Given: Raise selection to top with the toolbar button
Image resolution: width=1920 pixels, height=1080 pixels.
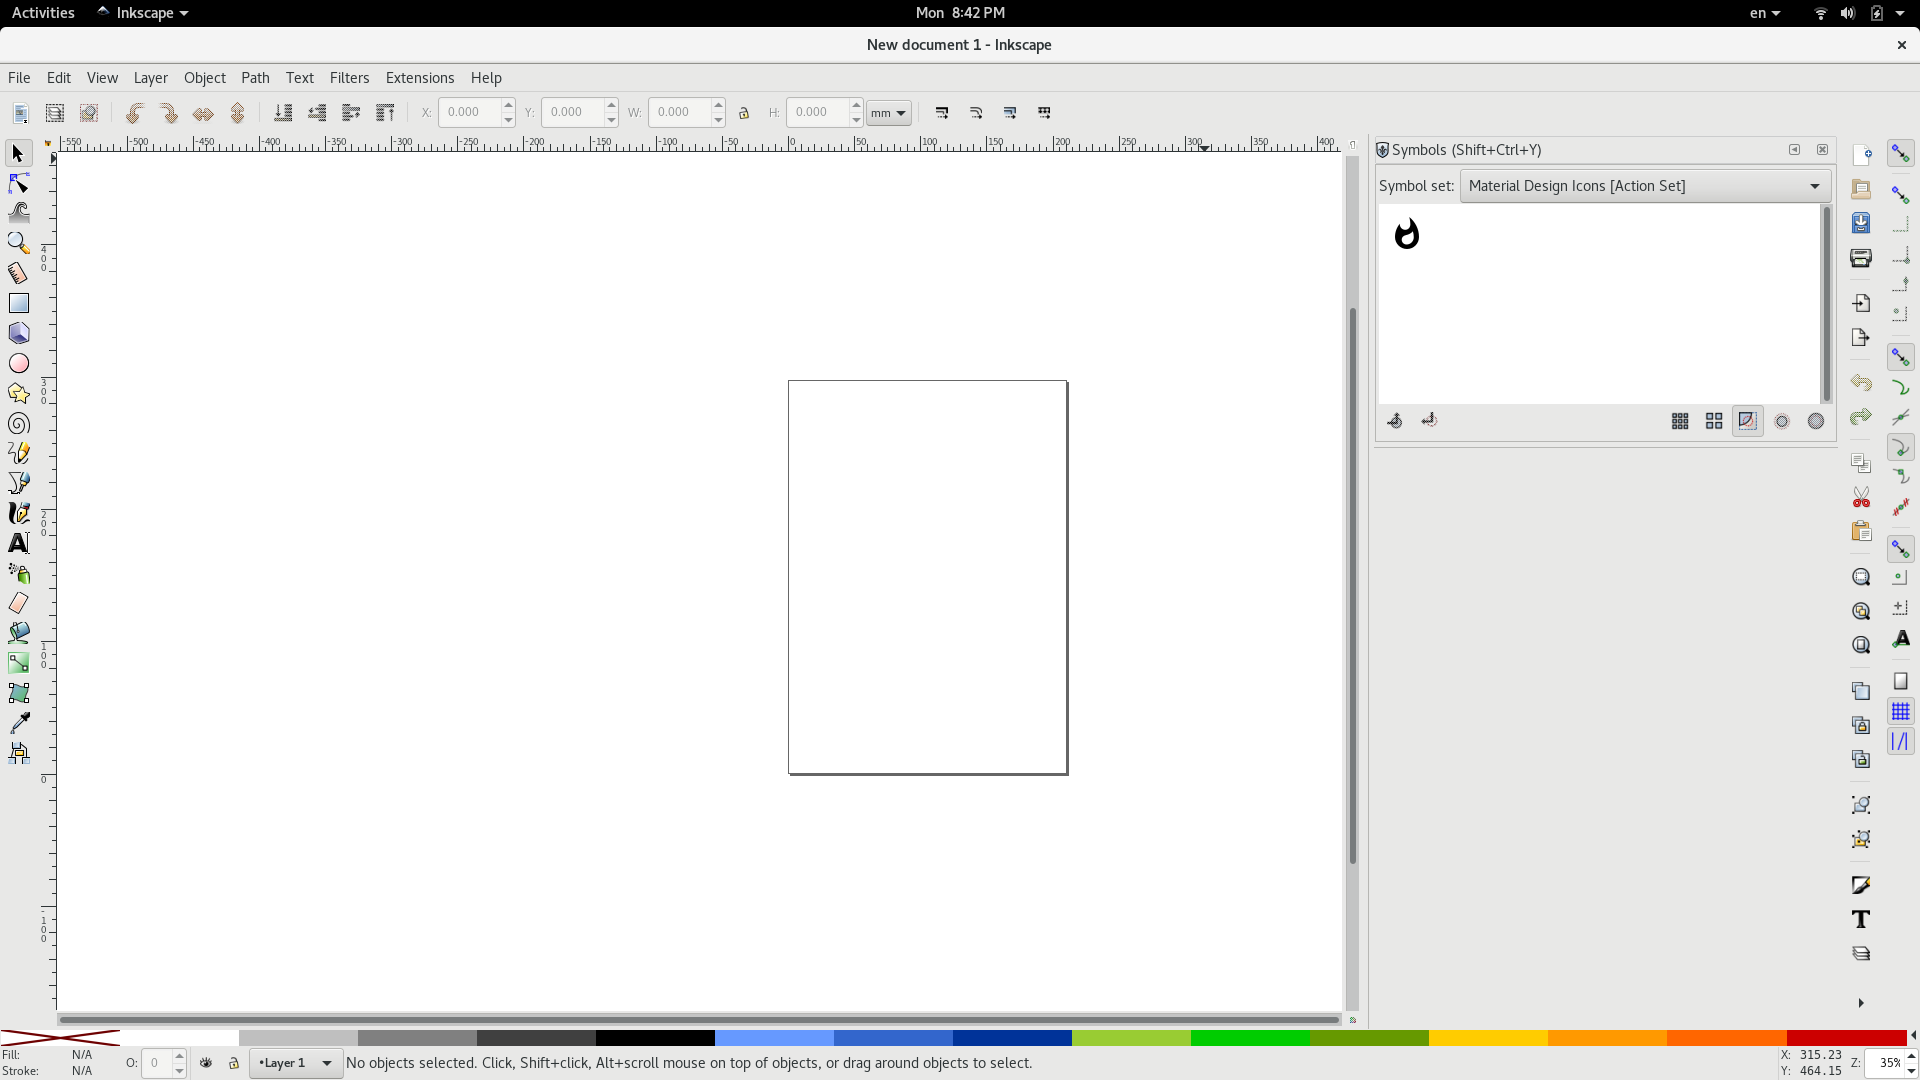Looking at the screenshot, I should pyautogui.click(x=385, y=113).
